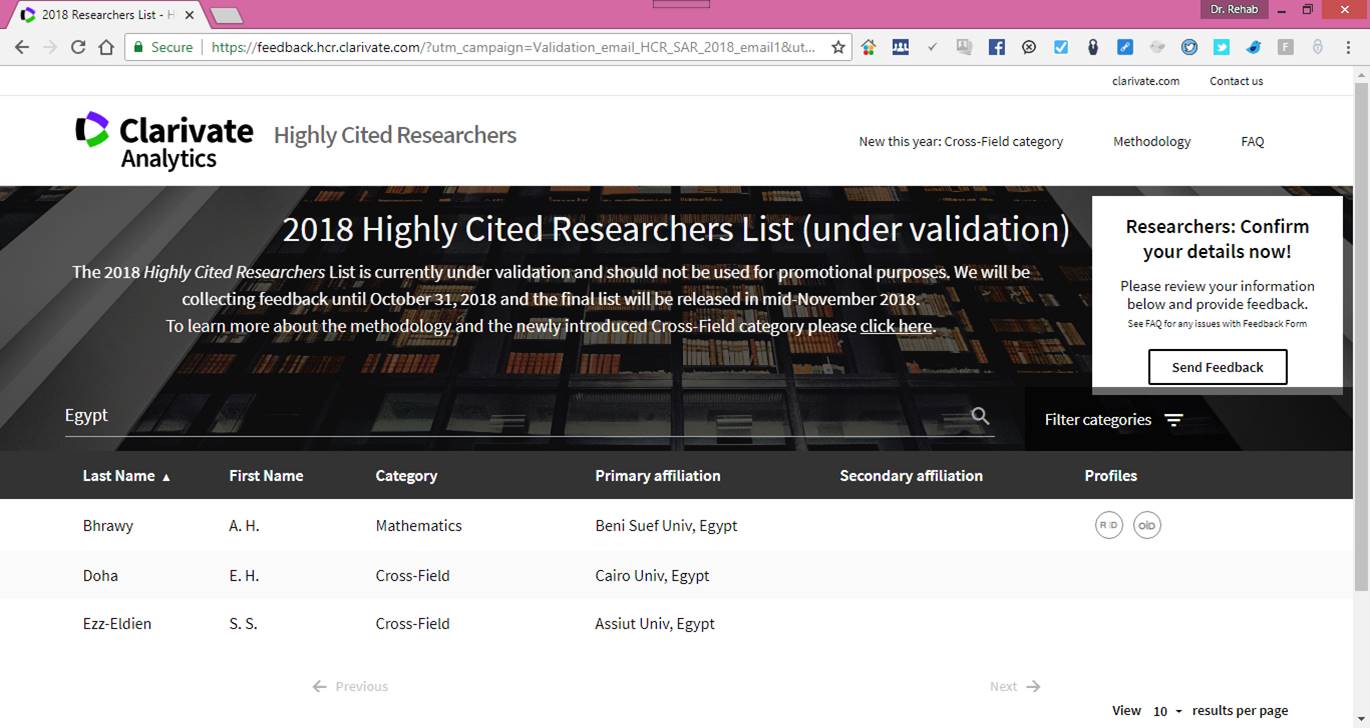Select the 2018 Researchers List tab
Image resolution: width=1370 pixels, height=728 pixels.
(x=105, y=15)
